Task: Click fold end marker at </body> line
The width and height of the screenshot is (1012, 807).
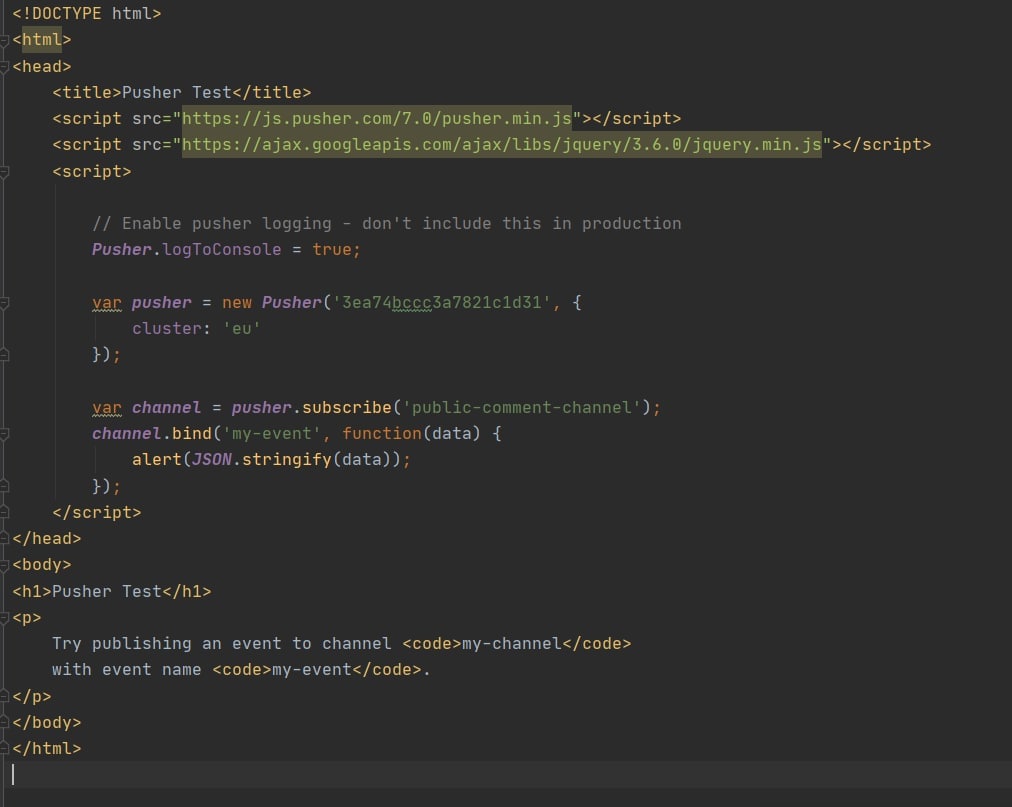Action: click(4, 722)
